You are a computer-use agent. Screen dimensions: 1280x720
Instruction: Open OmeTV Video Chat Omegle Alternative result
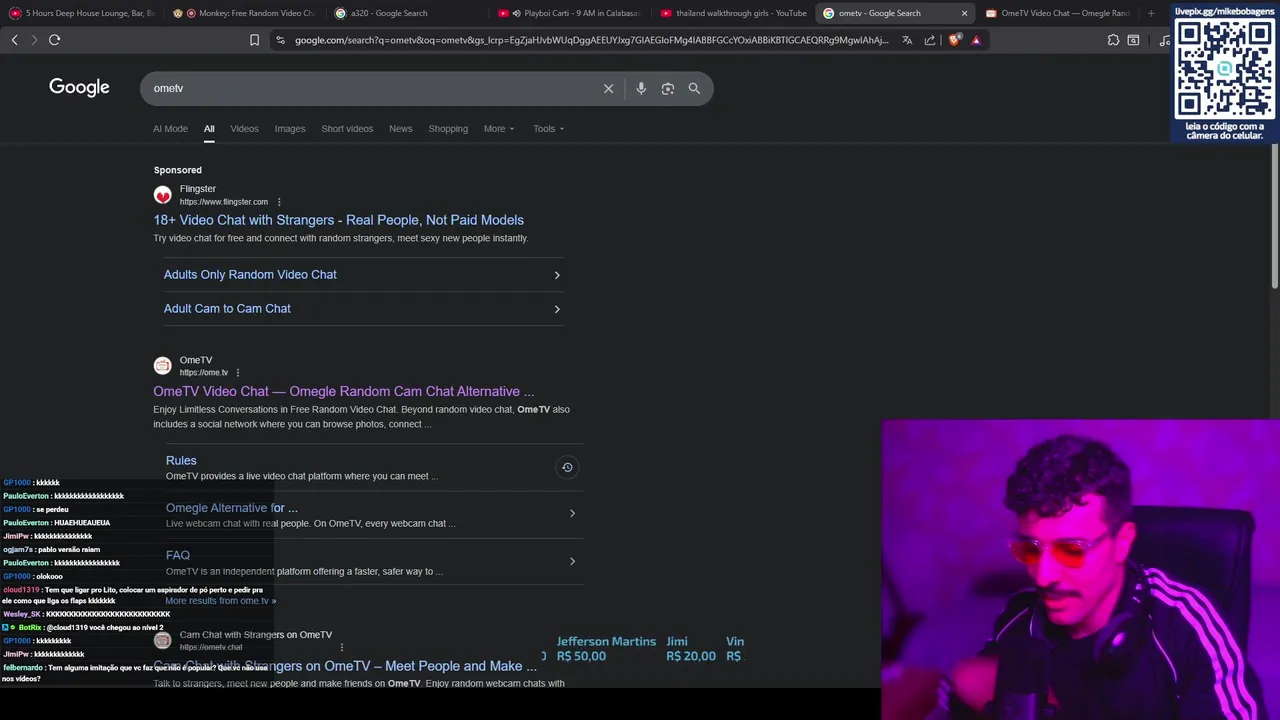click(344, 391)
